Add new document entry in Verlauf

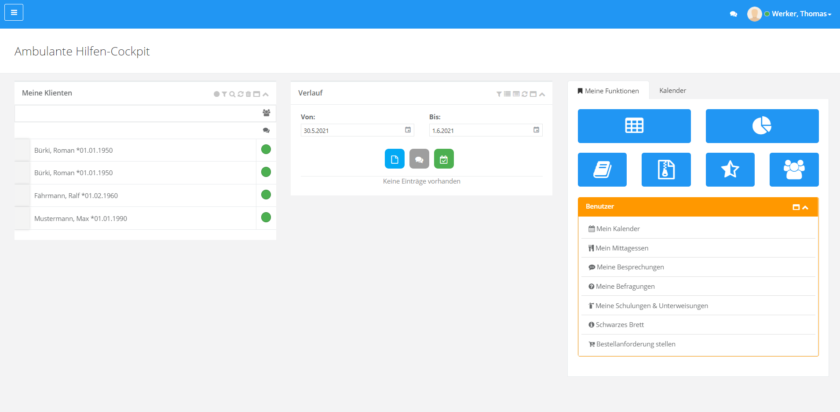click(x=394, y=159)
